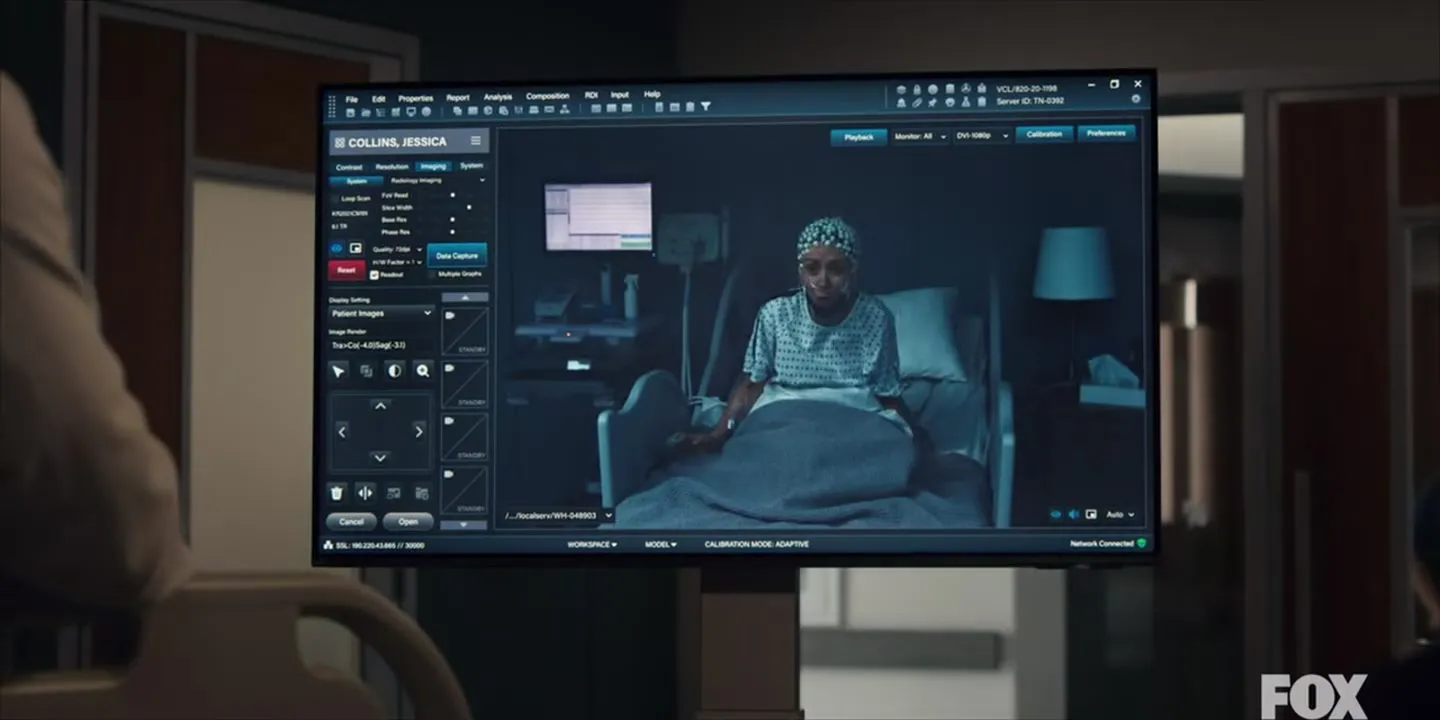Click the Playback button
The width and height of the screenshot is (1440, 720).
[x=859, y=137]
